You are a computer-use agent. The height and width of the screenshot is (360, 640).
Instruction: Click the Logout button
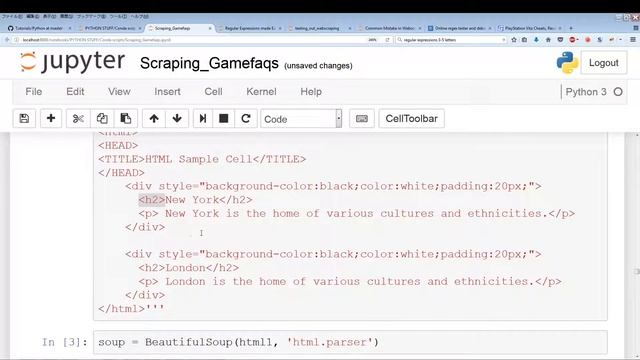coord(604,63)
